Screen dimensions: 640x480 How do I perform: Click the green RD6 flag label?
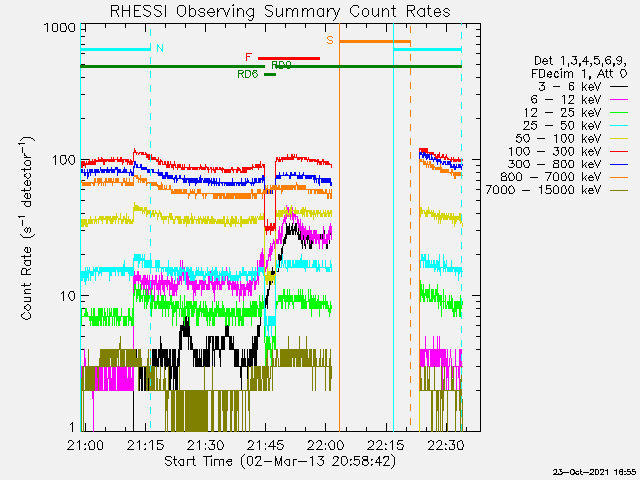(x=248, y=74)
